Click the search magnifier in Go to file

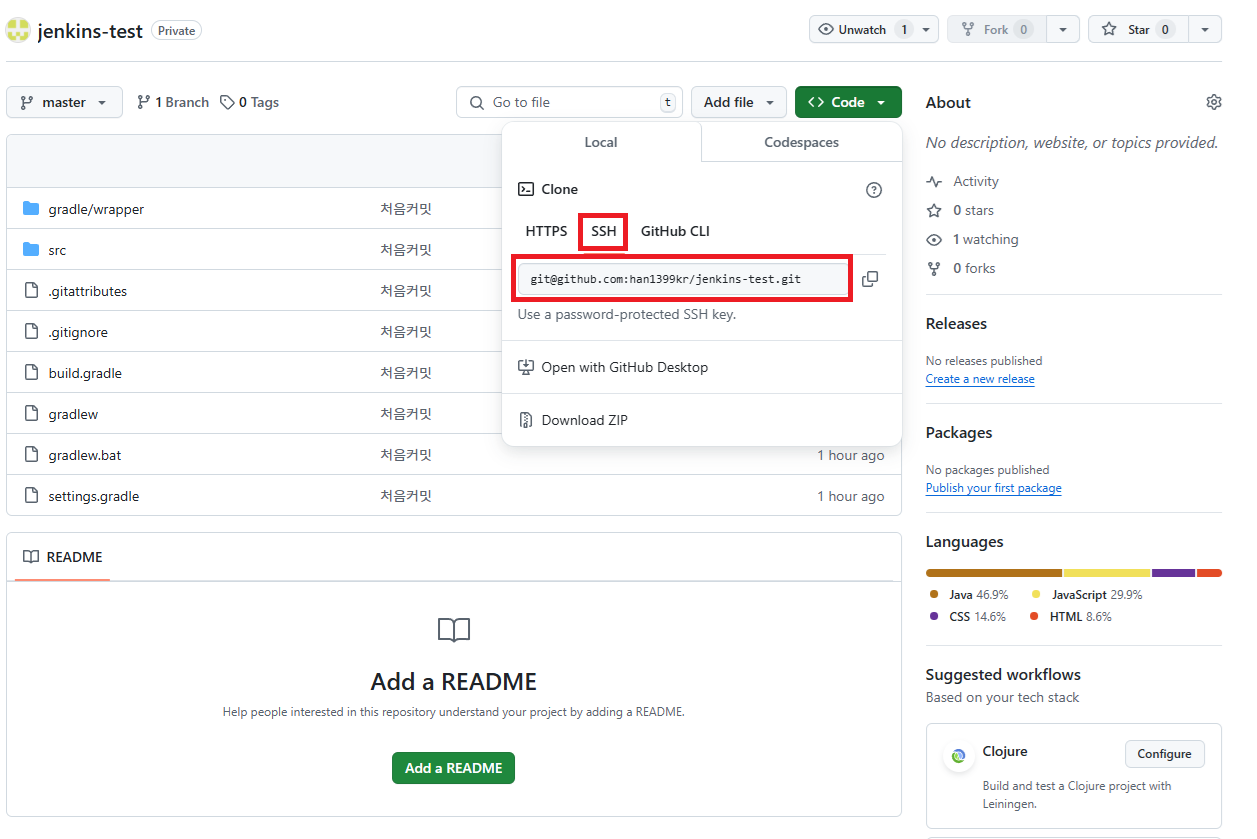(476, 102)
